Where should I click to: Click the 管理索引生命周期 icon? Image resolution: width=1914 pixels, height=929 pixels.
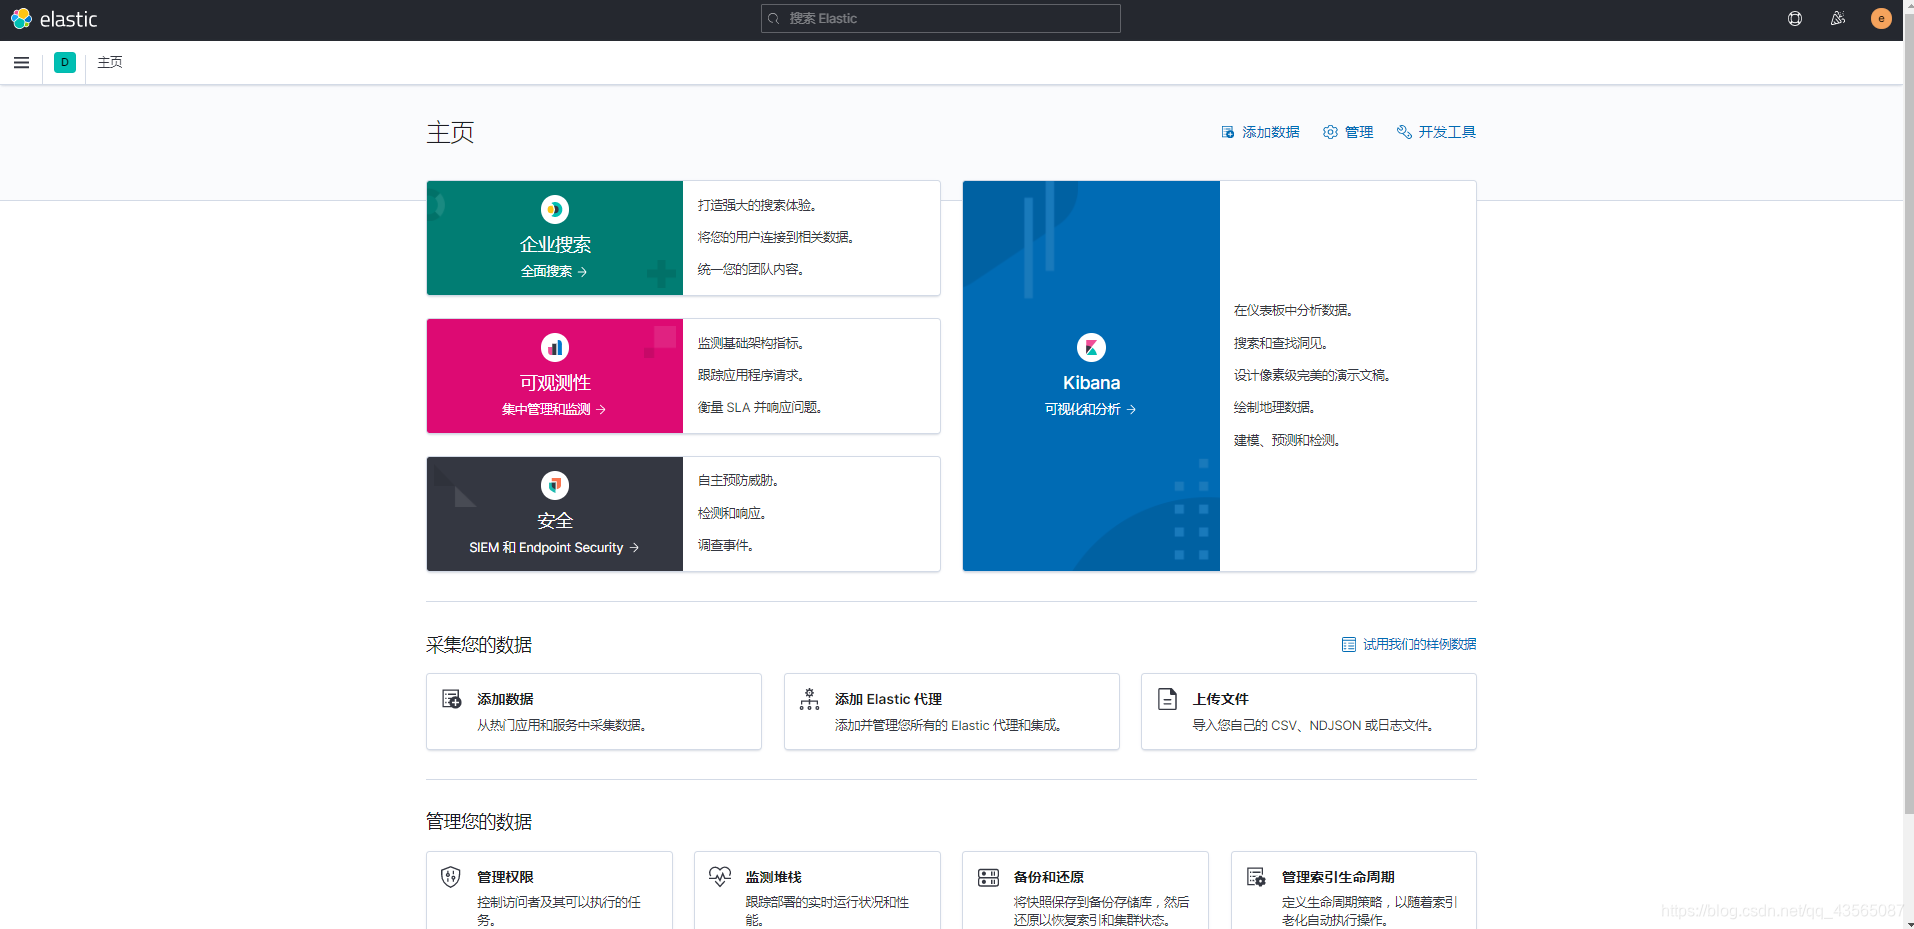(1256, 877)
